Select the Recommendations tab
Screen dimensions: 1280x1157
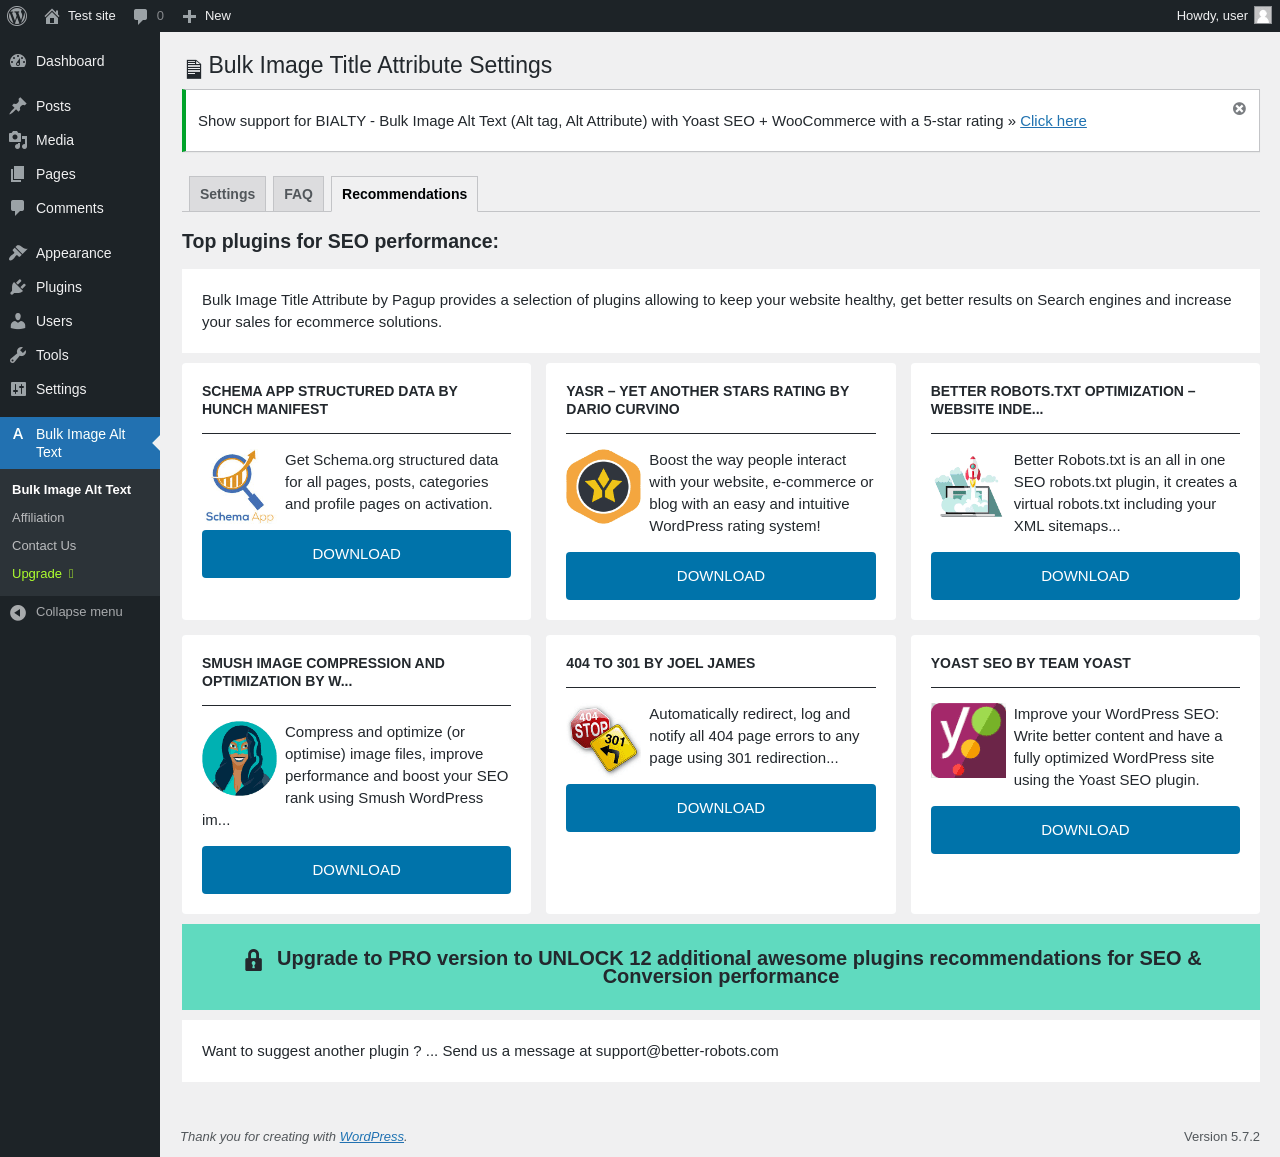(x=404, y=194)
